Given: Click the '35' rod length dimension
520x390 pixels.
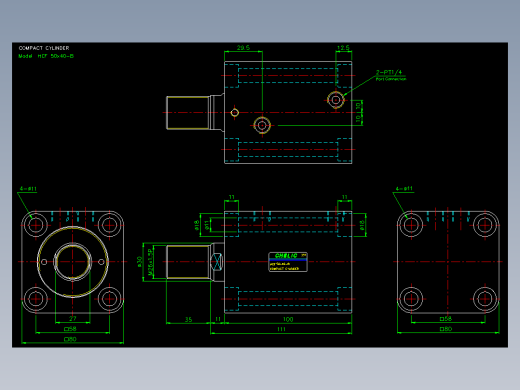Looking at the screenshot, I should point(188,319).
